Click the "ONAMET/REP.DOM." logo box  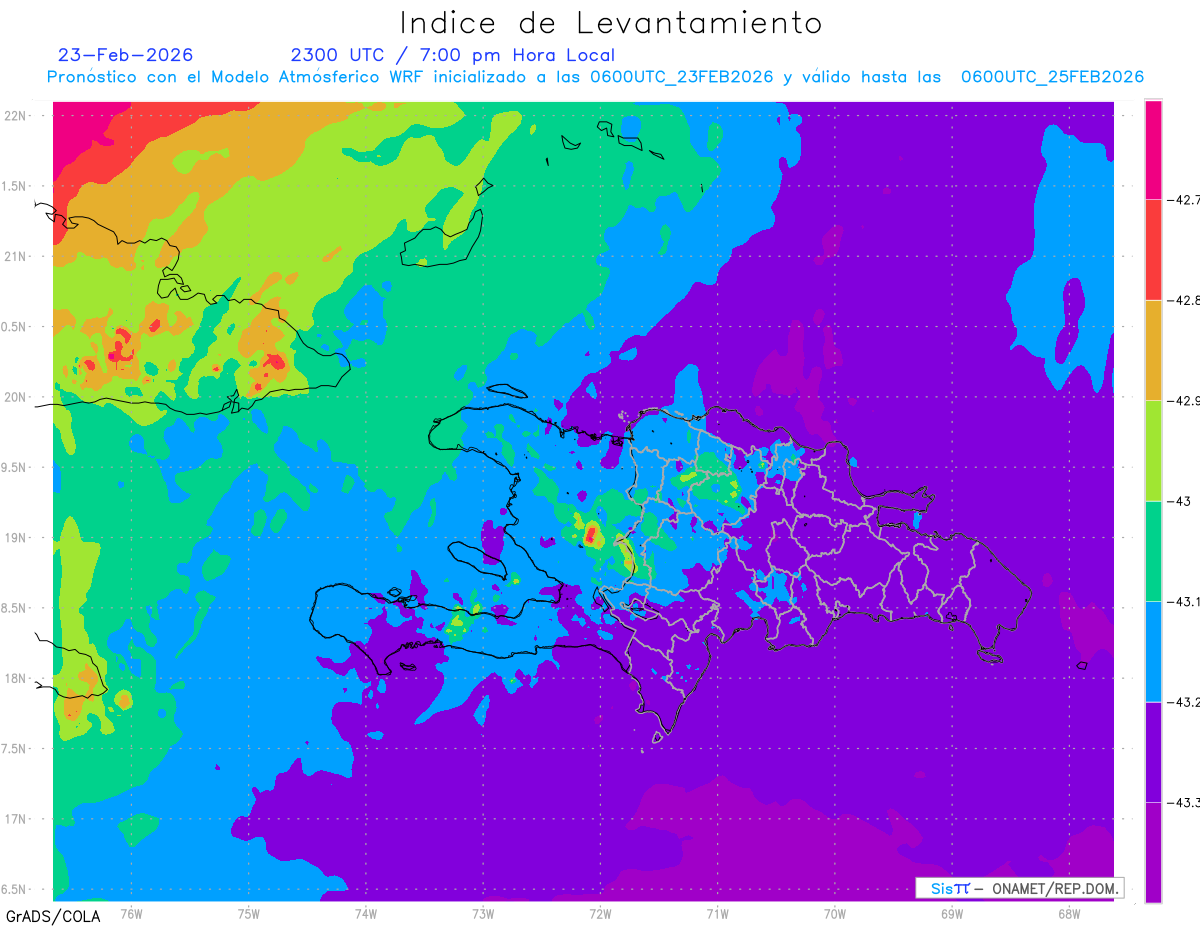coord(1020,888)
